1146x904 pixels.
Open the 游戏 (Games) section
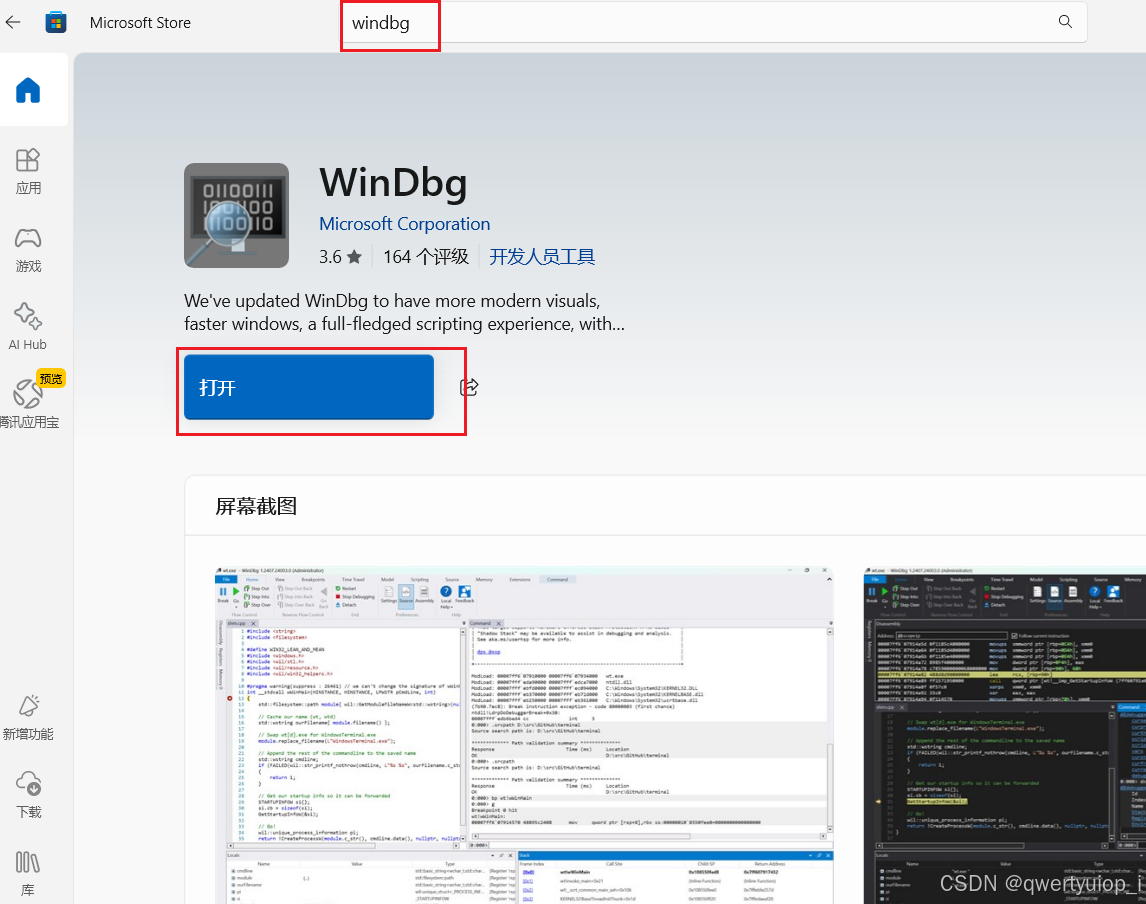click(x=29, y=250)
